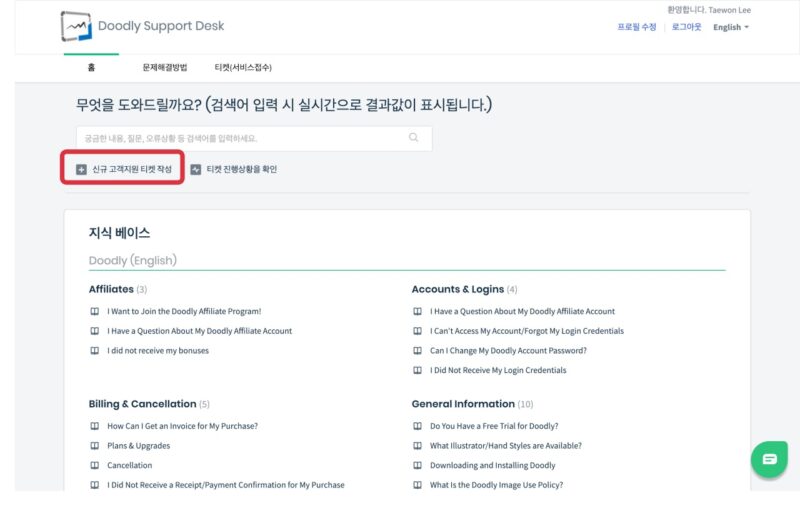Click book icon beside Join Affiliate Program
Screen dimensions: 800x508
pos(94,311)
